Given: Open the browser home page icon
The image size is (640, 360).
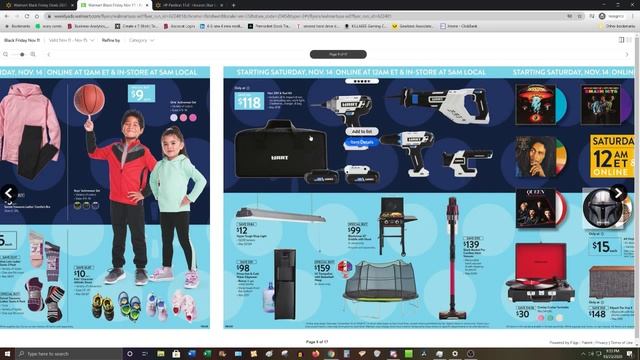Looking at the screenshot, I should coord(37,16).
